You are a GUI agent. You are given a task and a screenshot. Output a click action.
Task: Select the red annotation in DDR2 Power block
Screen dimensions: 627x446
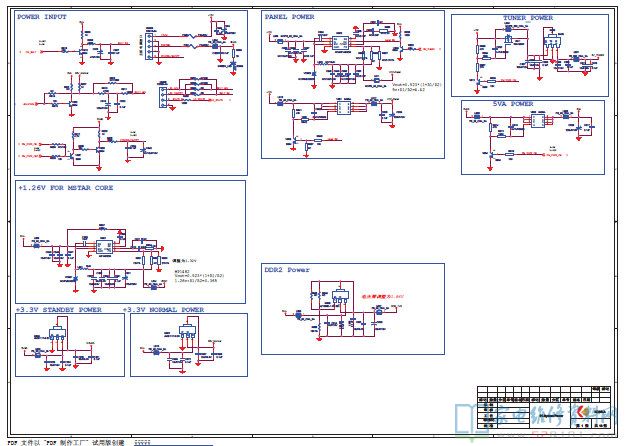[382, 297]
